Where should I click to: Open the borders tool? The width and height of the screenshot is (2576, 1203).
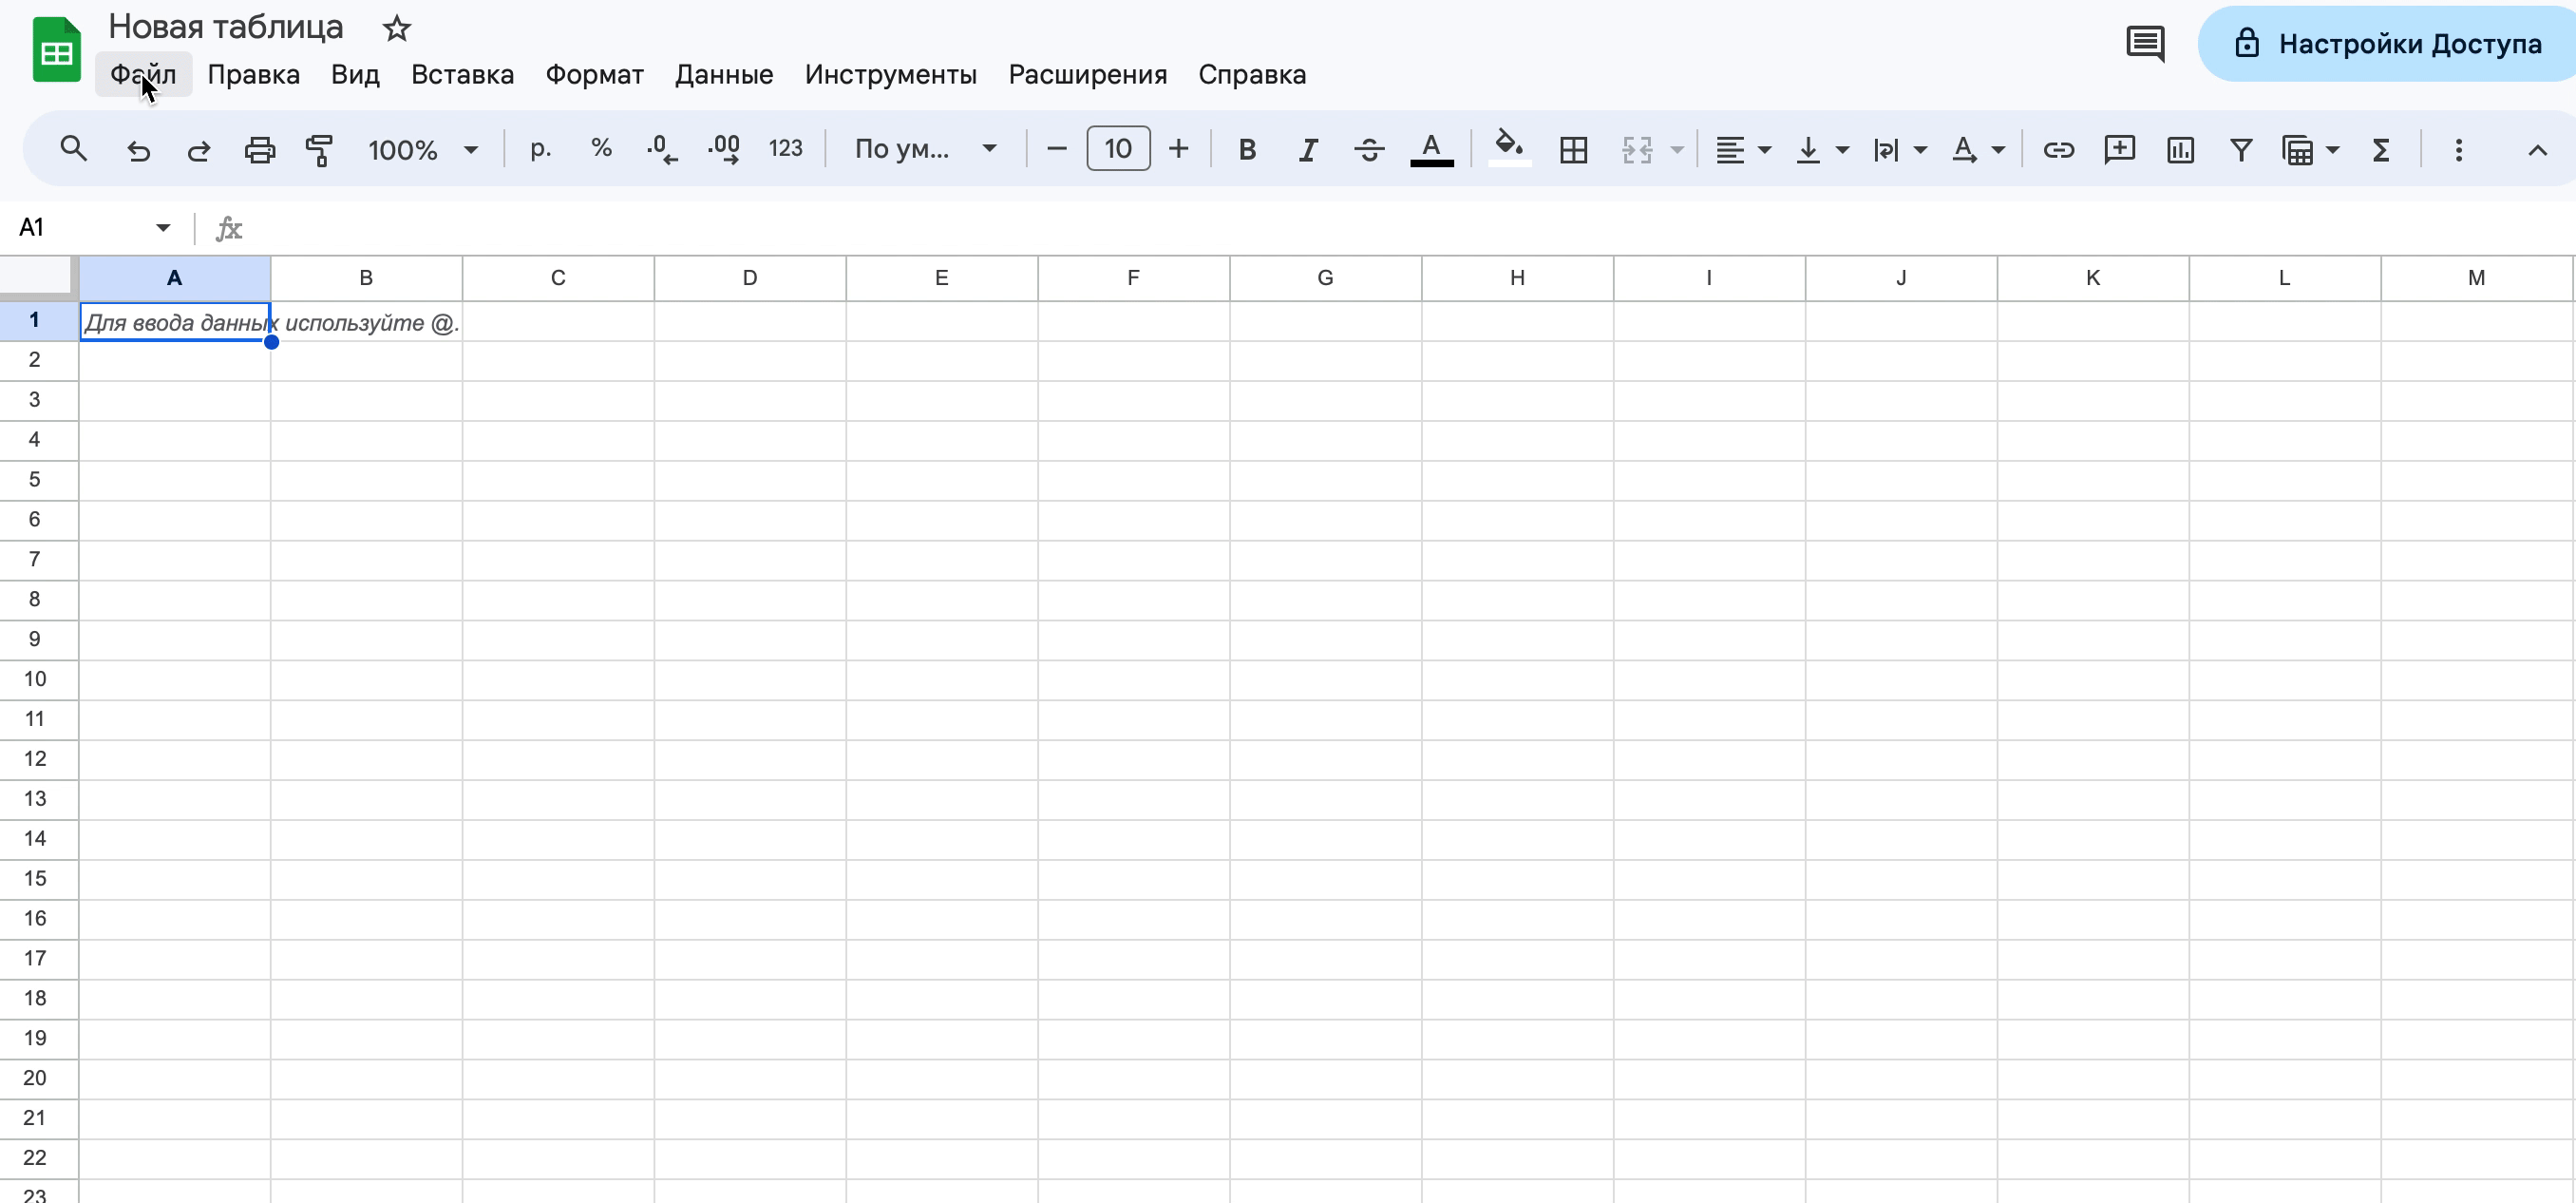[x=1574, y=150]
